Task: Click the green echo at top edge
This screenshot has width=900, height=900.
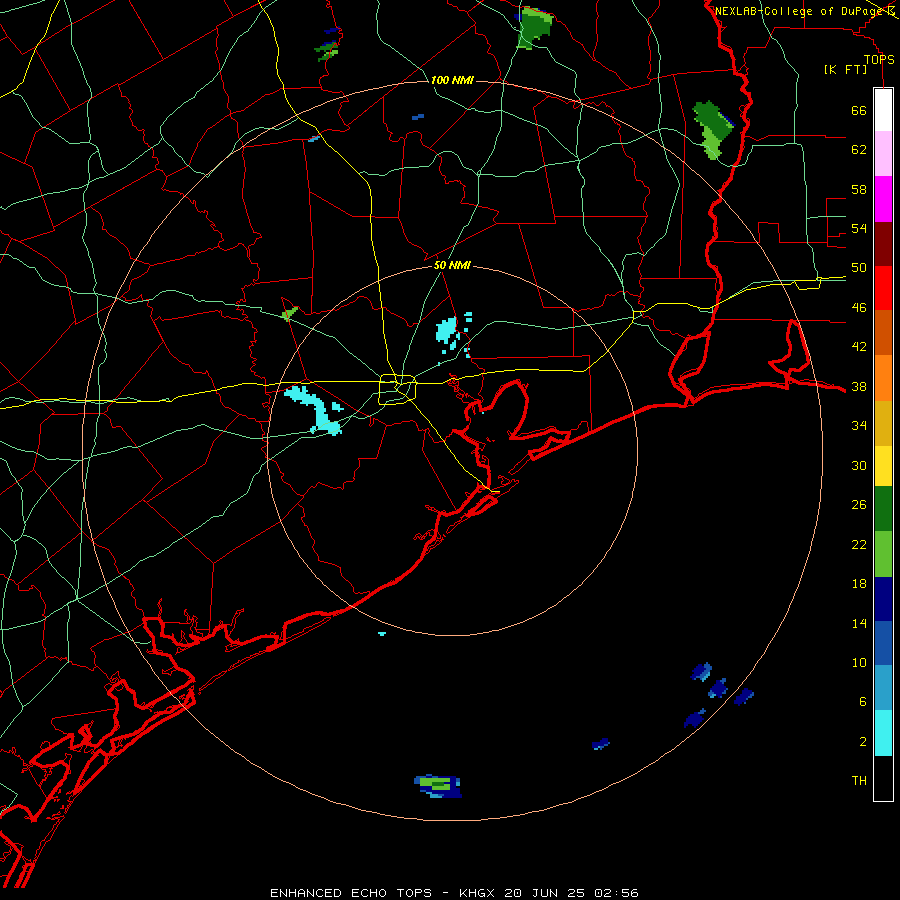Action: point(534,28)
